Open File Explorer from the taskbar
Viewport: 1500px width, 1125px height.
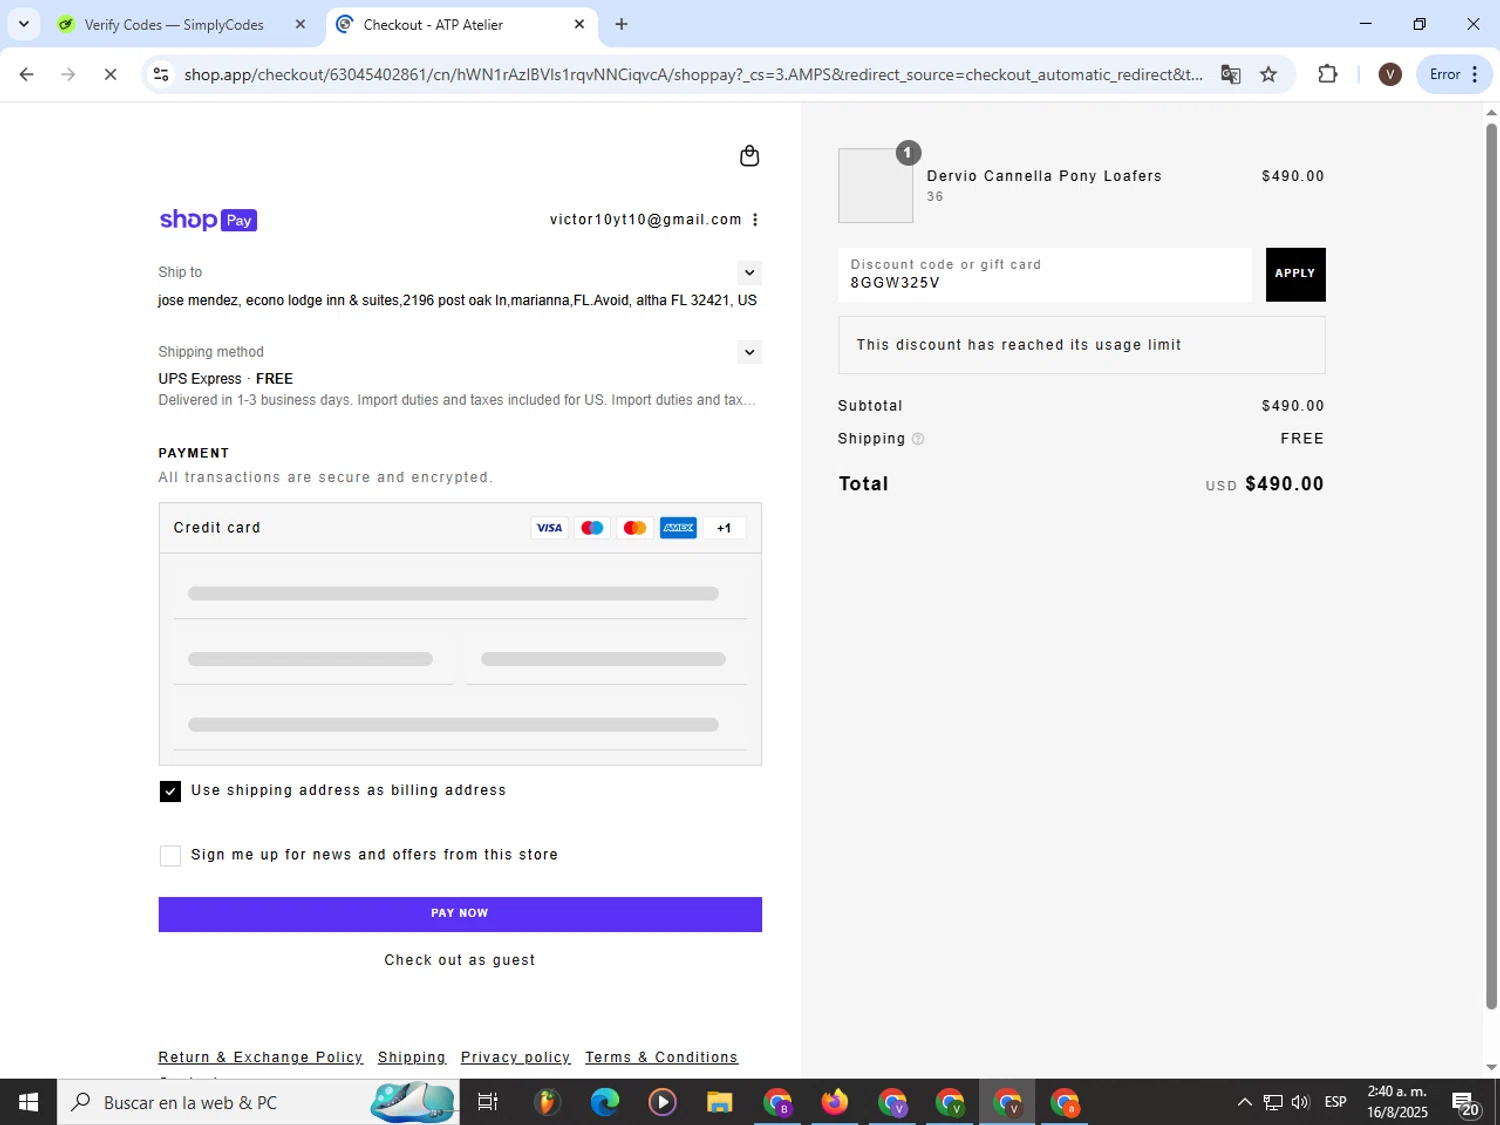[720, 1102]
